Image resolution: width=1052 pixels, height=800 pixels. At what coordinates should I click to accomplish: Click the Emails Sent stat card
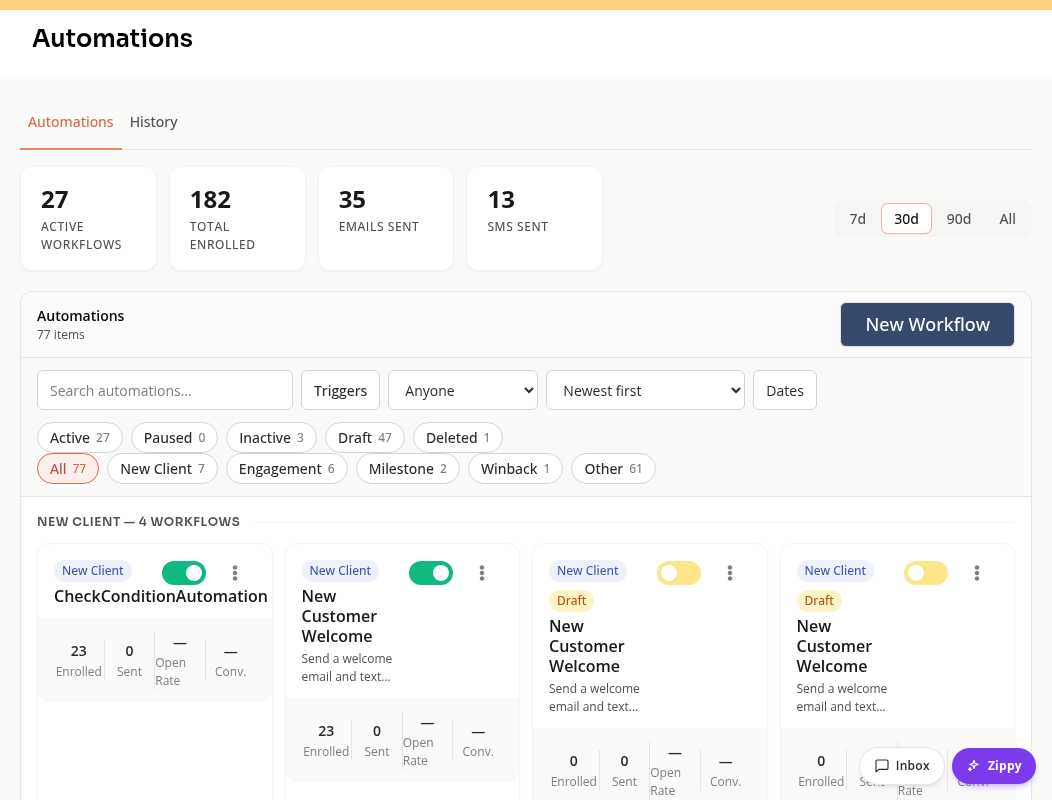[x=386, y=219]
